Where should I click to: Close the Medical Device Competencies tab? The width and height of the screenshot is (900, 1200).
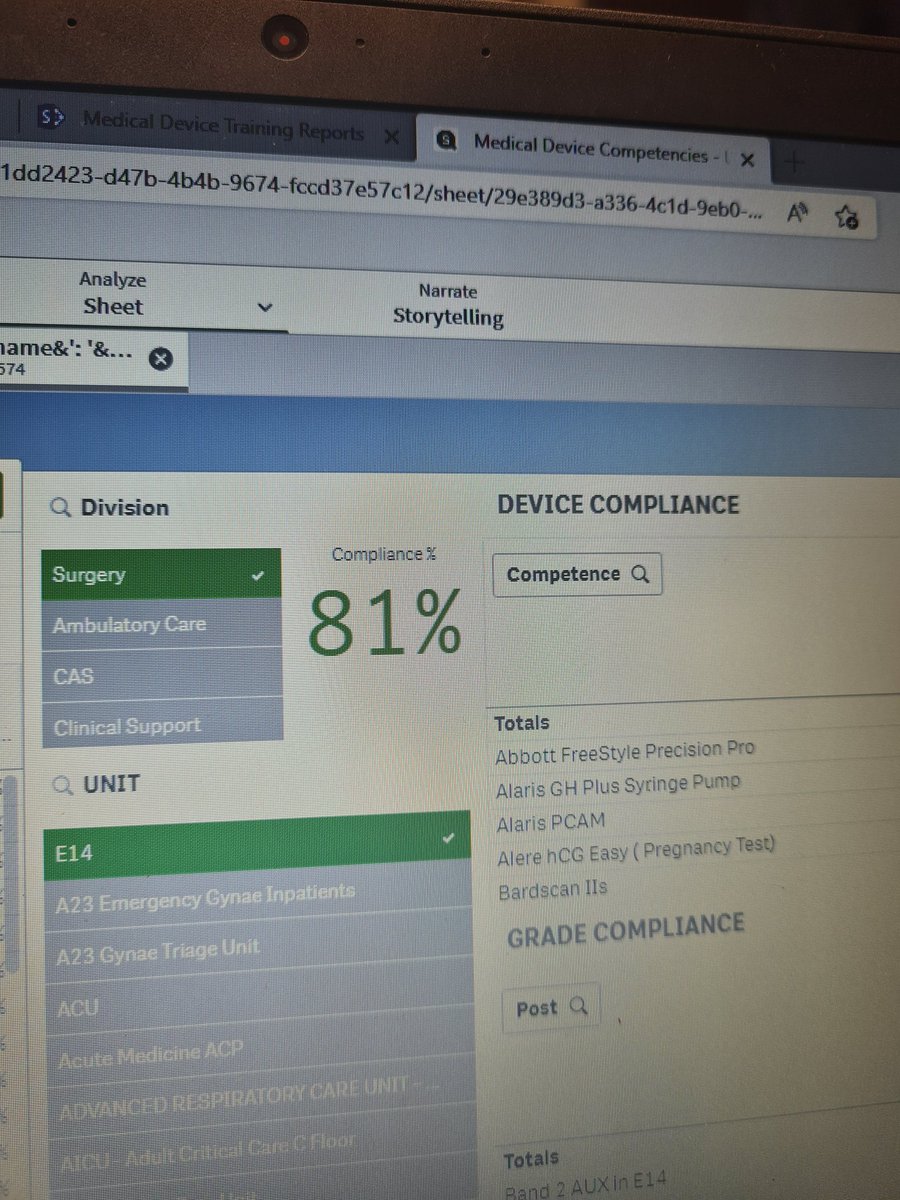pos(747,158)
